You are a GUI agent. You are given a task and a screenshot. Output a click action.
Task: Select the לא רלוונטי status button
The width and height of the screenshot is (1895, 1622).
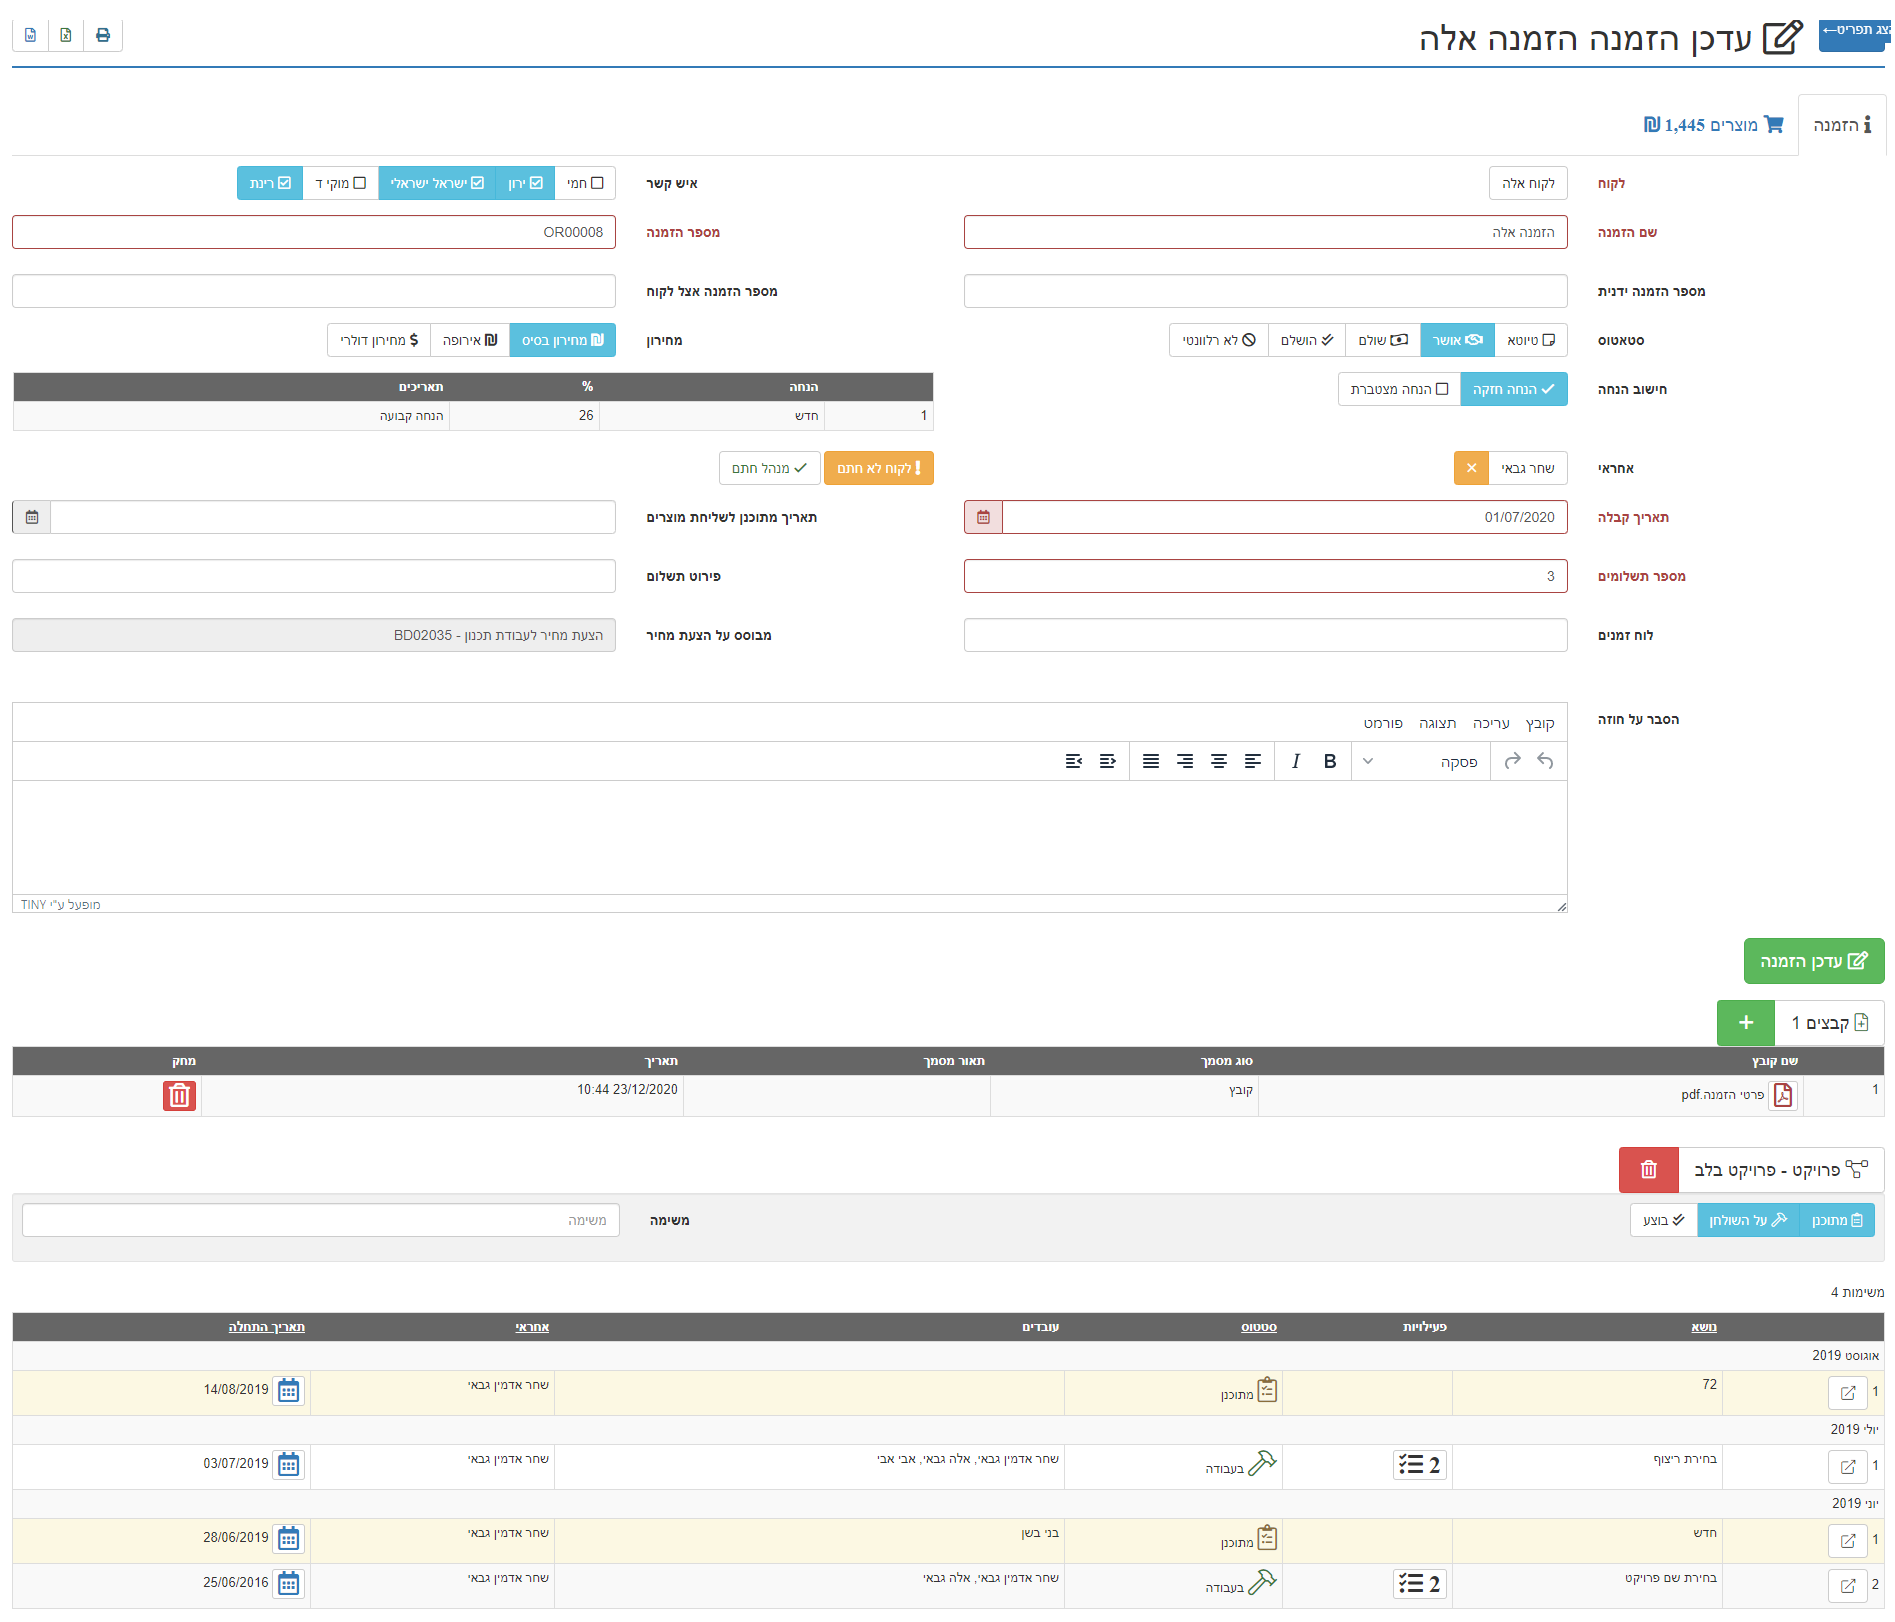tap(1218, 340)
